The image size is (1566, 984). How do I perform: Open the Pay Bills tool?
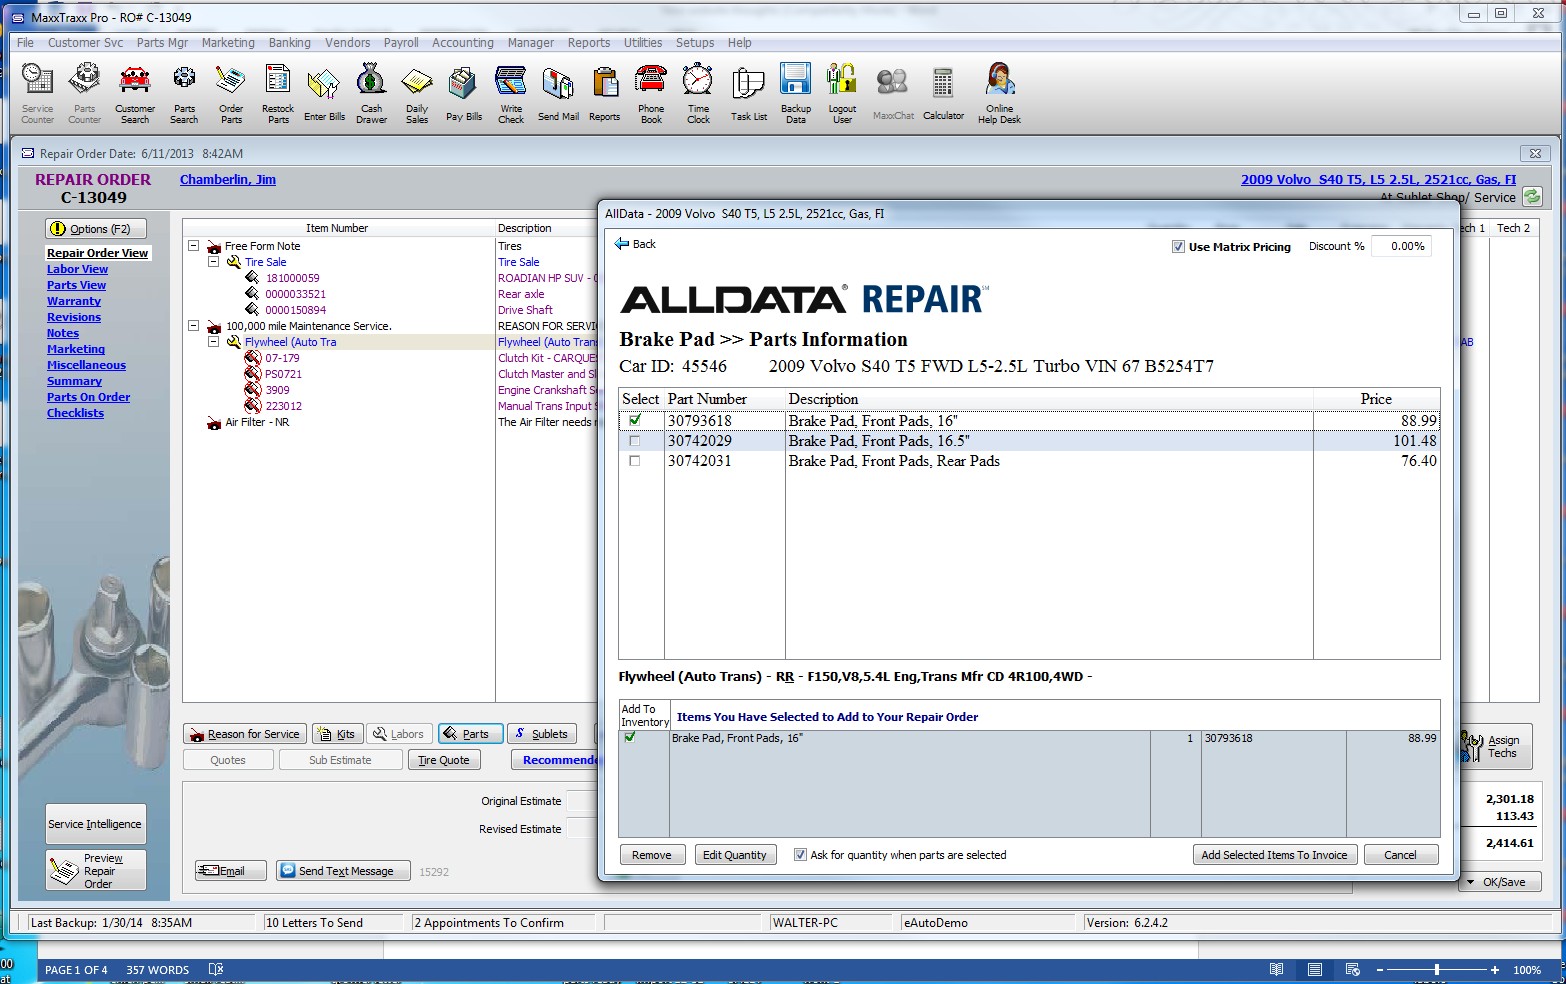click(463, 95)
